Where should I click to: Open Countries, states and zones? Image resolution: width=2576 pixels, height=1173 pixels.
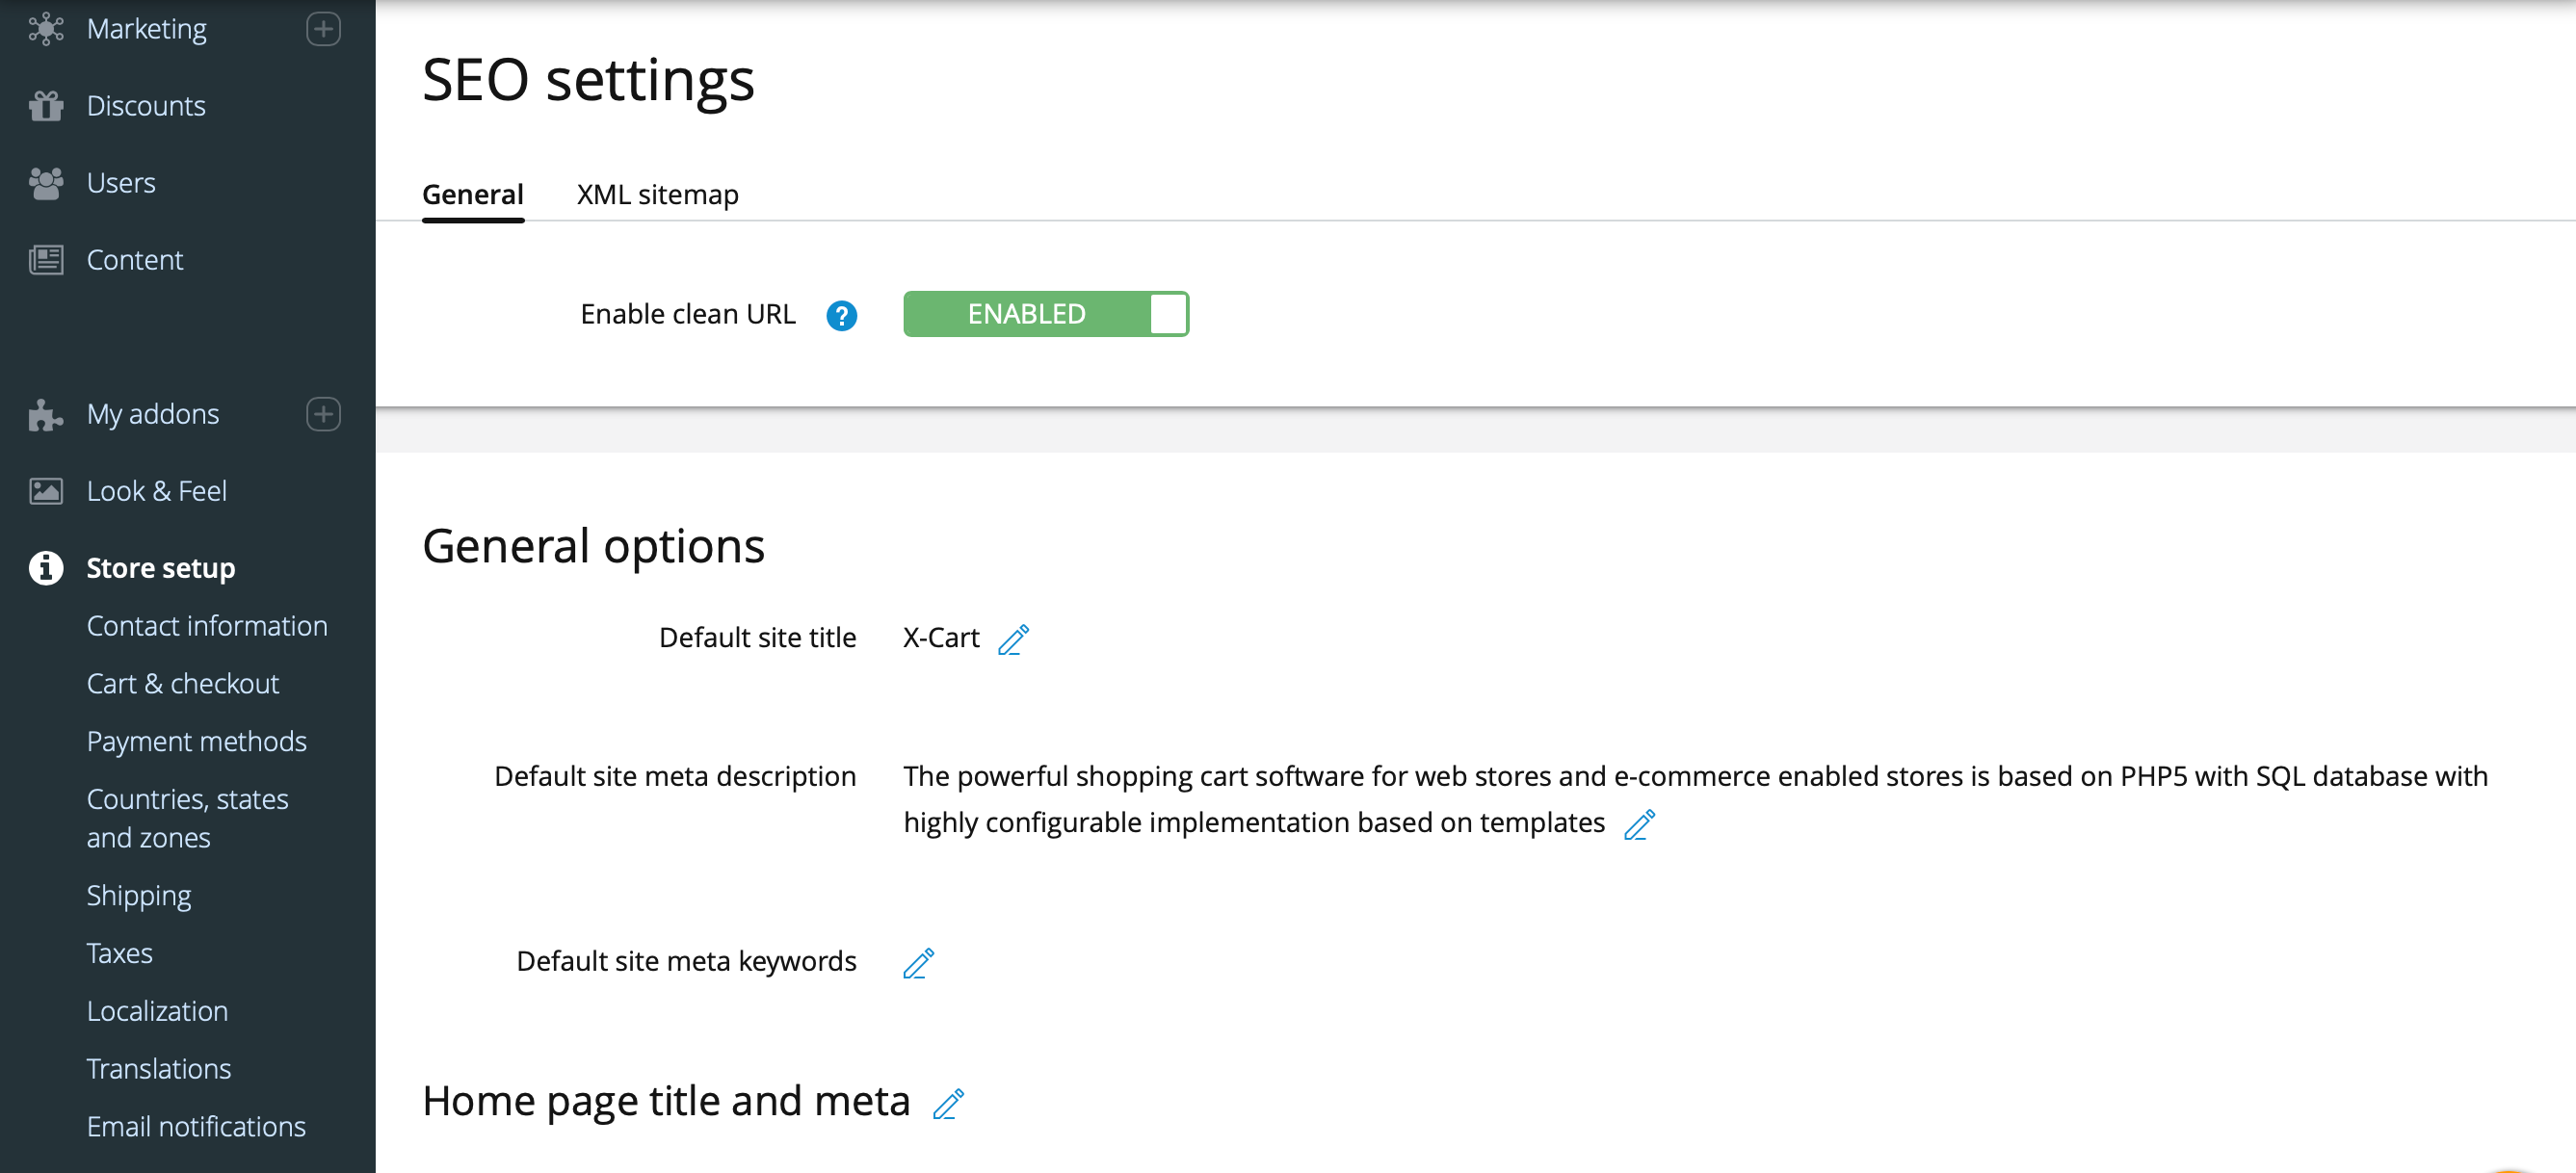(188, 819)
